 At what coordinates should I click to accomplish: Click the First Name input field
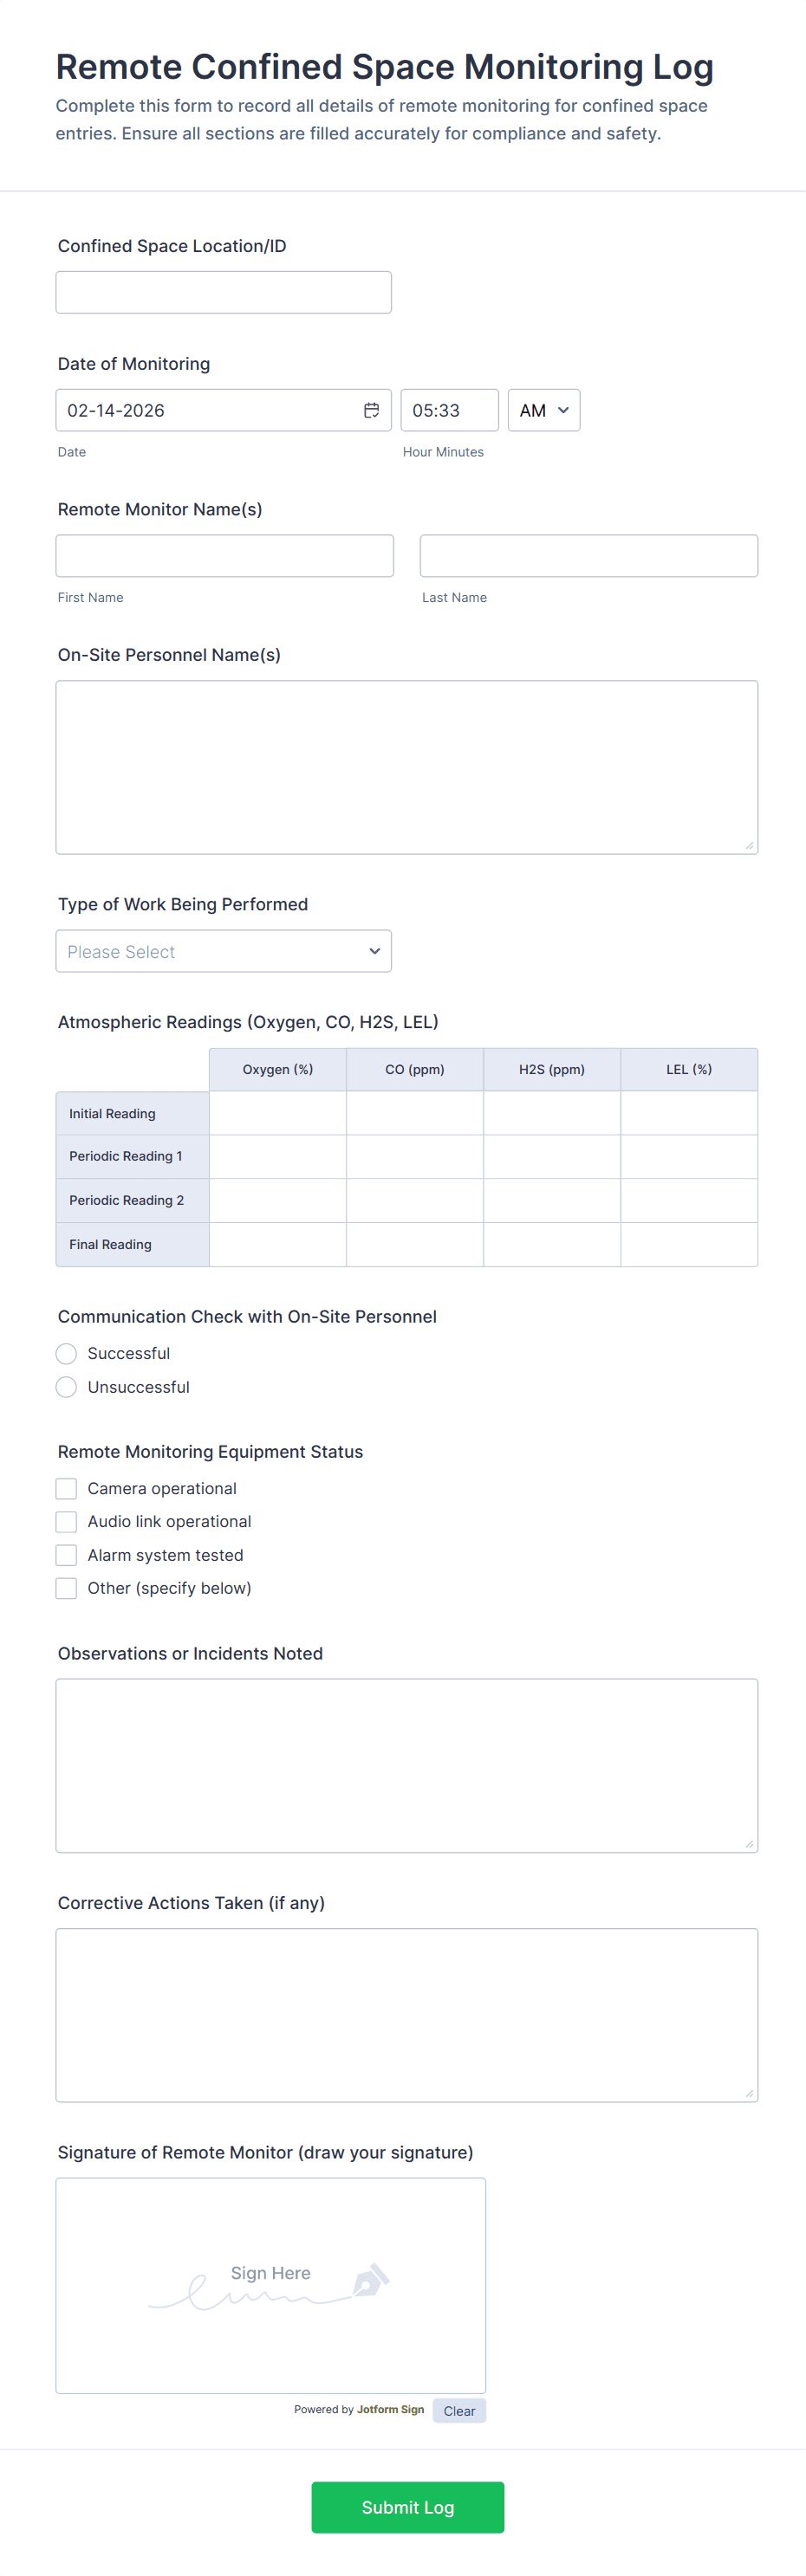tap(224, 555)
